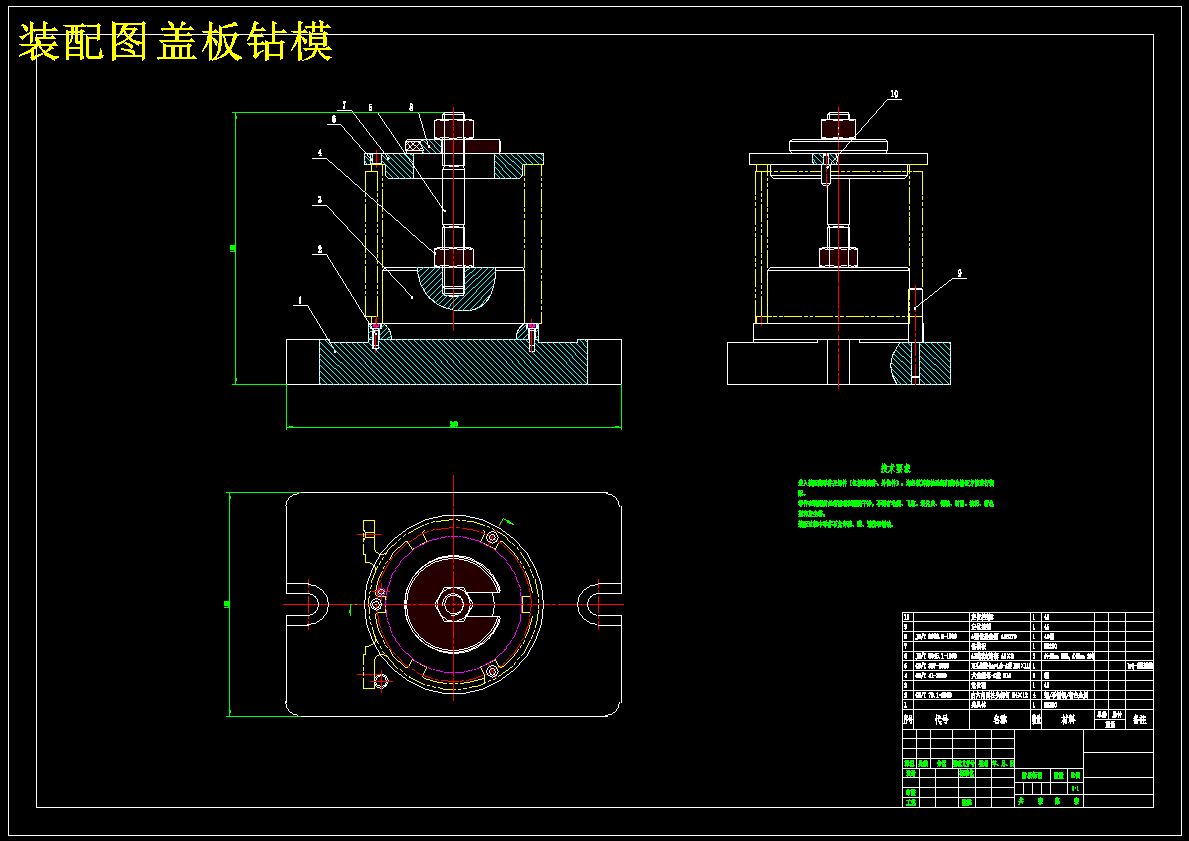Select part balloon number 1
The height and width of the screenshot is (841, 1189).
pyautogui.click(x=300, y=301)
